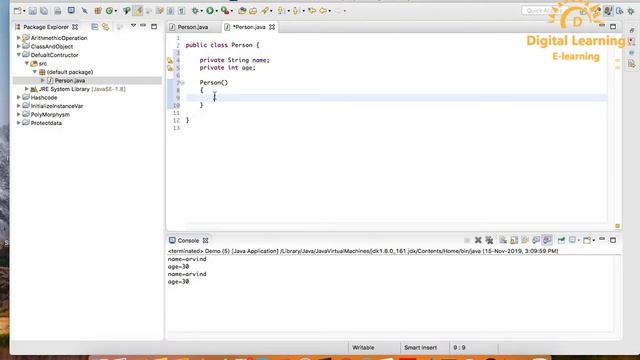Click the fold toggle at line 7
640x360 pixels.
183,83
